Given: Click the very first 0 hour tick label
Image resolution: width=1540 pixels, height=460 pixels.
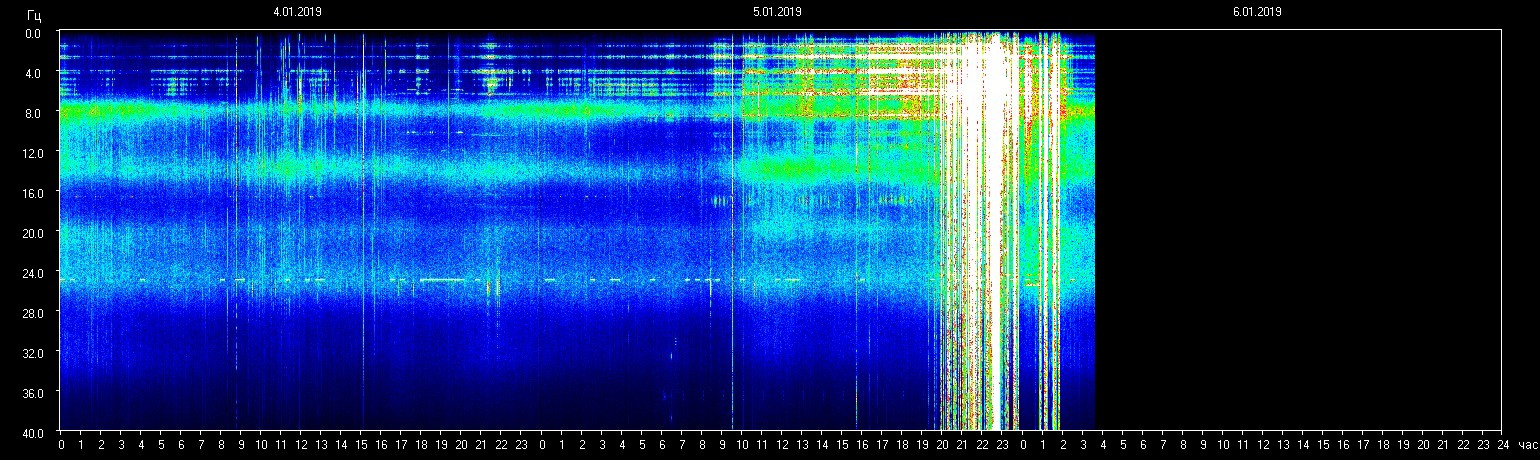Looking at the screenshot, I should tap(61, 445).
